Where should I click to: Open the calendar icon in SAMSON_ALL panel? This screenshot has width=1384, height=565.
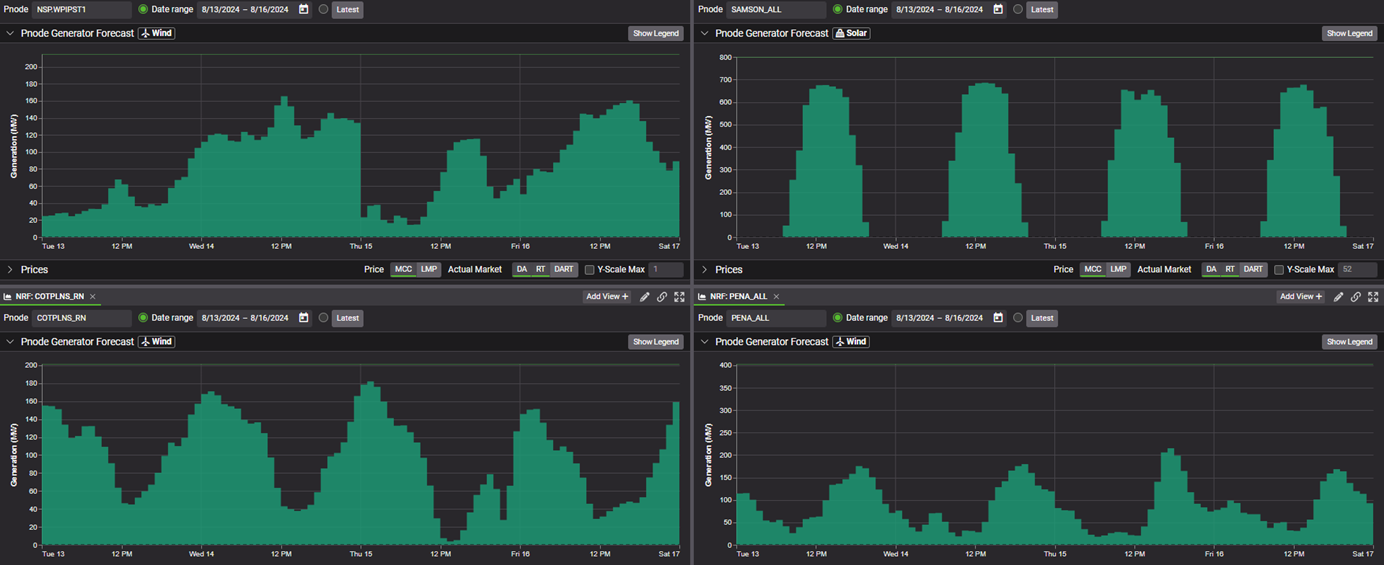[x=998, y=10]
